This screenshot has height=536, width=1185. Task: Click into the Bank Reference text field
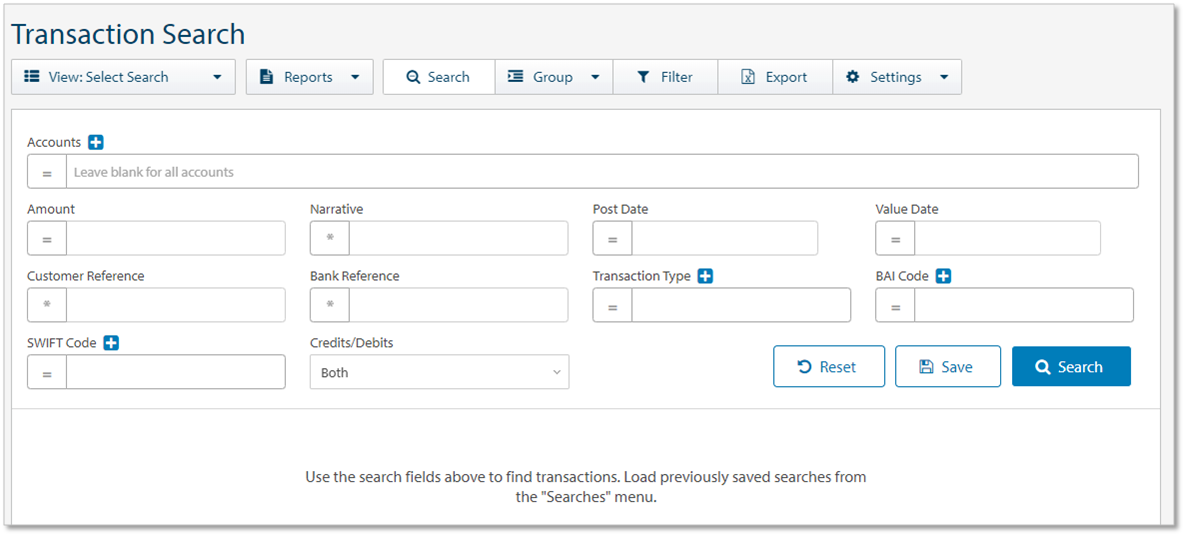tap(458, 305)
